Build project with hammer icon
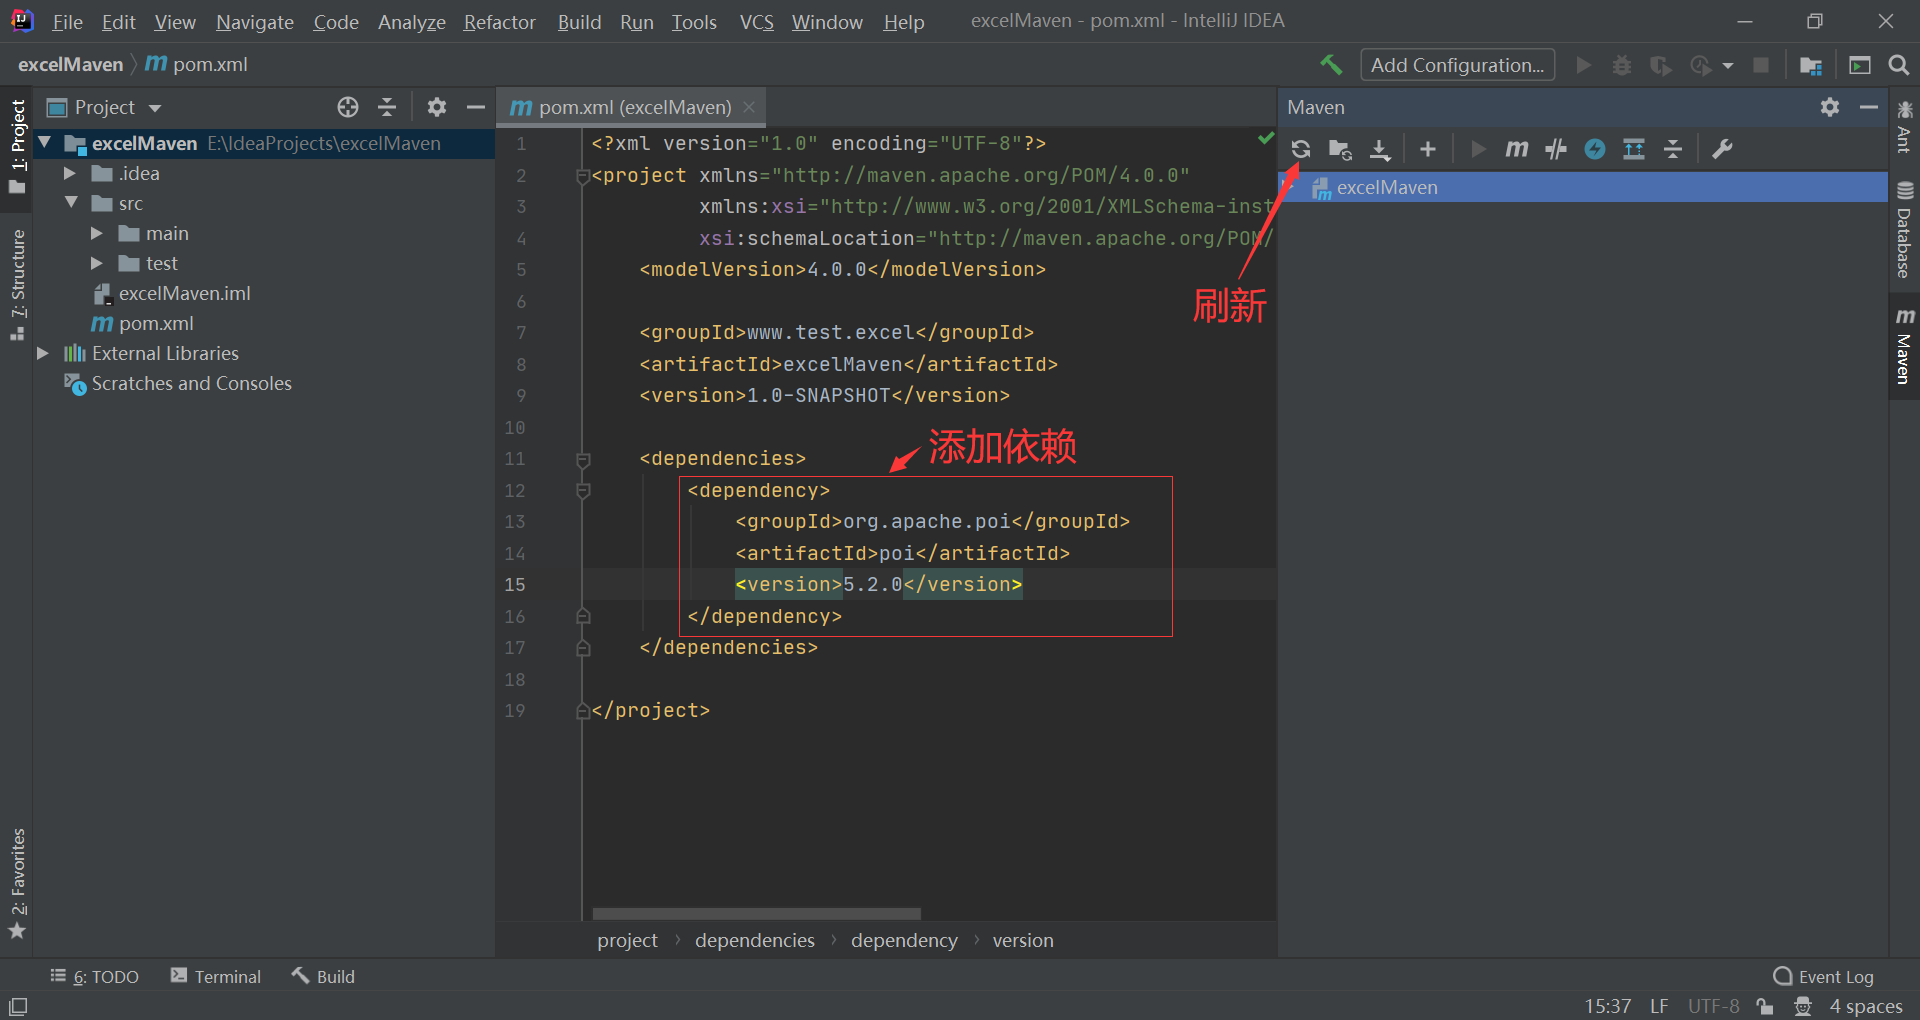 coord(1331,65)
